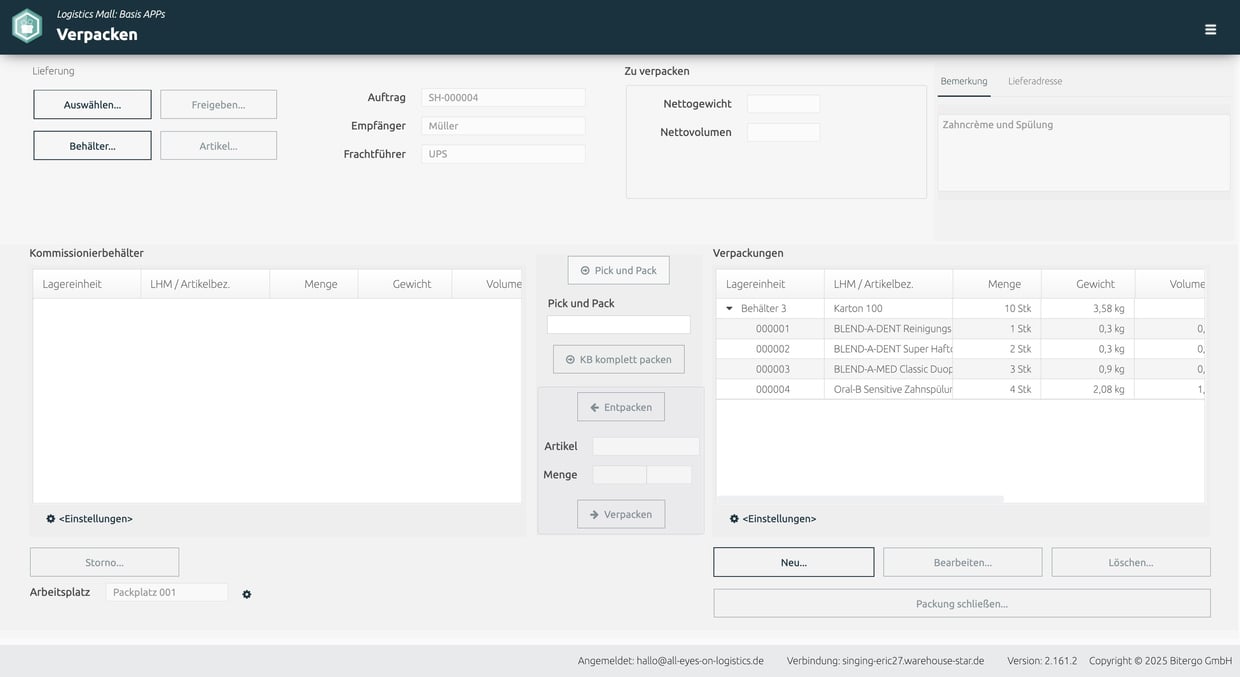Viewport: 1240px width, 677px height.
Task: Click Menge header in Kommissionierbehälter table
Action: 314,284
